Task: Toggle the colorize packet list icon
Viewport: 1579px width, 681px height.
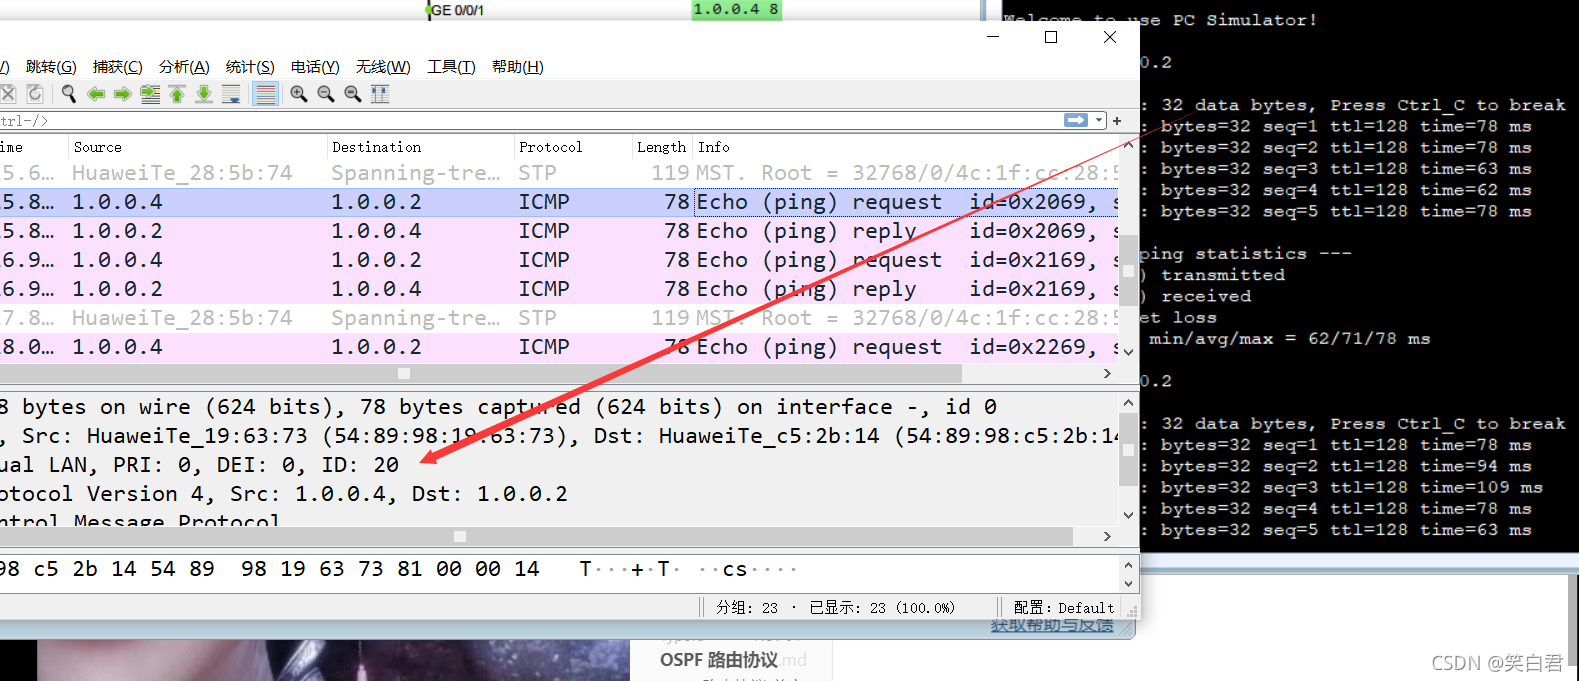Action: click(x=265, y=94)
